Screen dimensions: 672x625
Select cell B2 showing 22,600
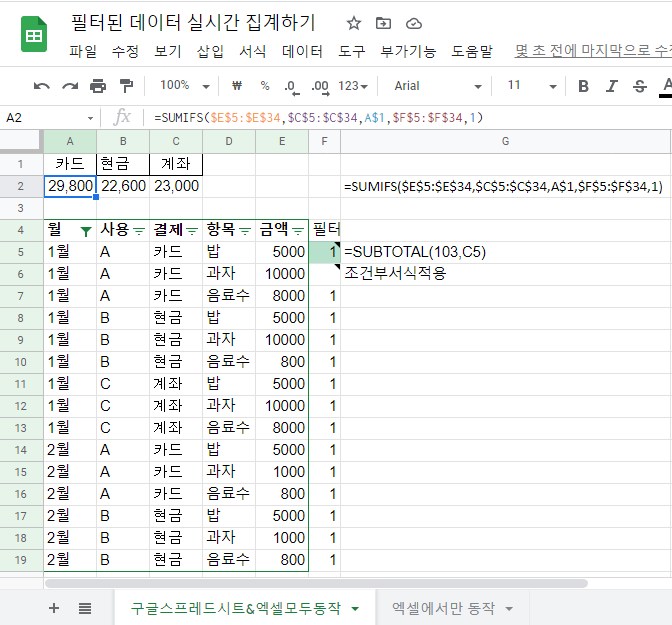pyautogui.click(x=123, y=186)
